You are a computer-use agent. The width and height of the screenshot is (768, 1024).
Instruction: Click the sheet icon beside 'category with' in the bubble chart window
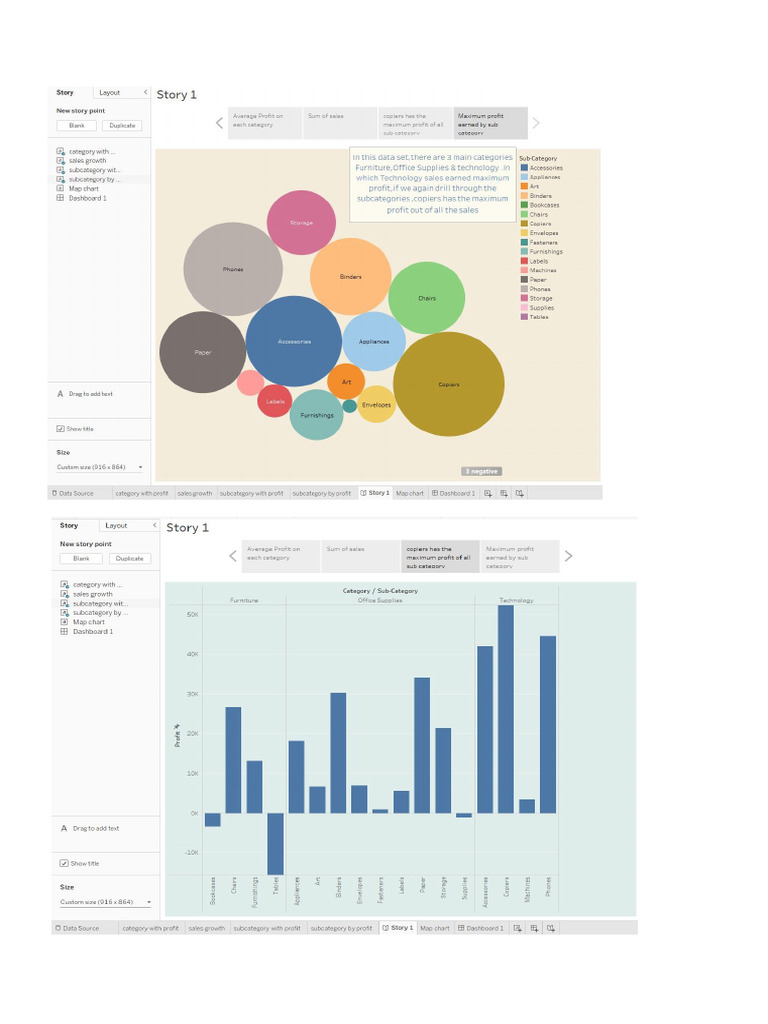pyautogui.click(x=60, y=152)
